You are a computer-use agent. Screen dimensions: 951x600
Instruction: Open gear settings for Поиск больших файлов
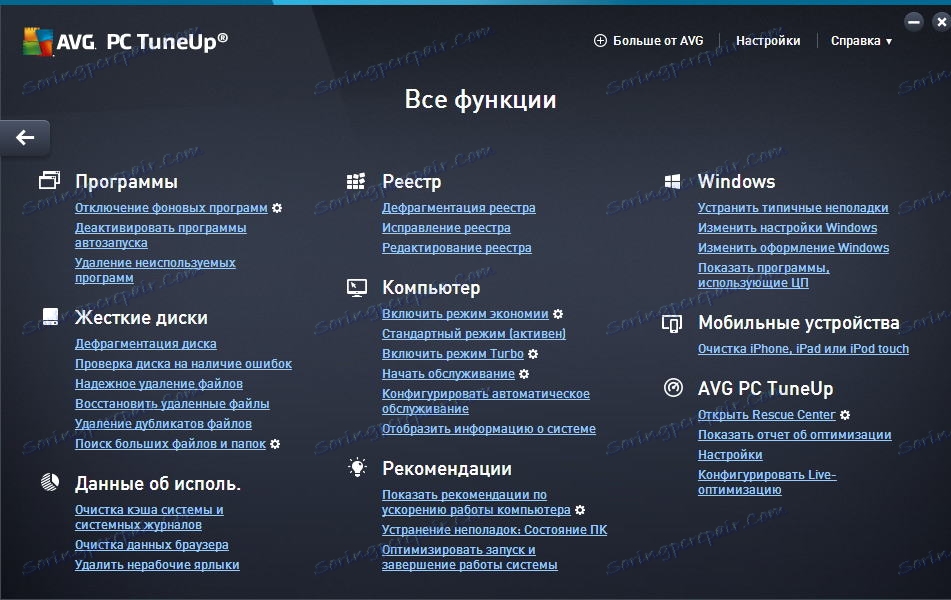pyautogui.click(x=275, y=444)
